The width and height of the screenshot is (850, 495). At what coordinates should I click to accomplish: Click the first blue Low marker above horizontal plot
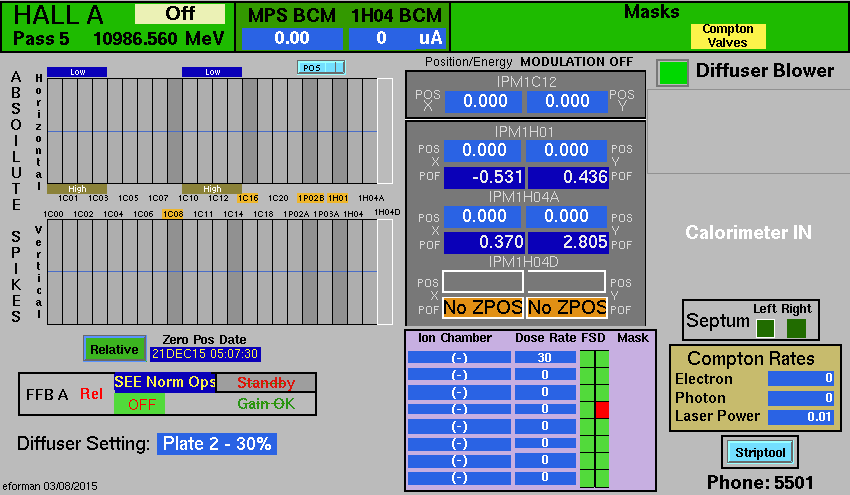(x=77, y=72)
